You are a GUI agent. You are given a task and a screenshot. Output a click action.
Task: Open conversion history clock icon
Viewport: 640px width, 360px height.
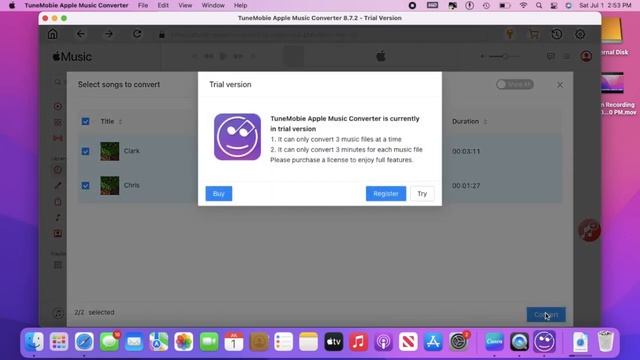[x=557, y=34]
